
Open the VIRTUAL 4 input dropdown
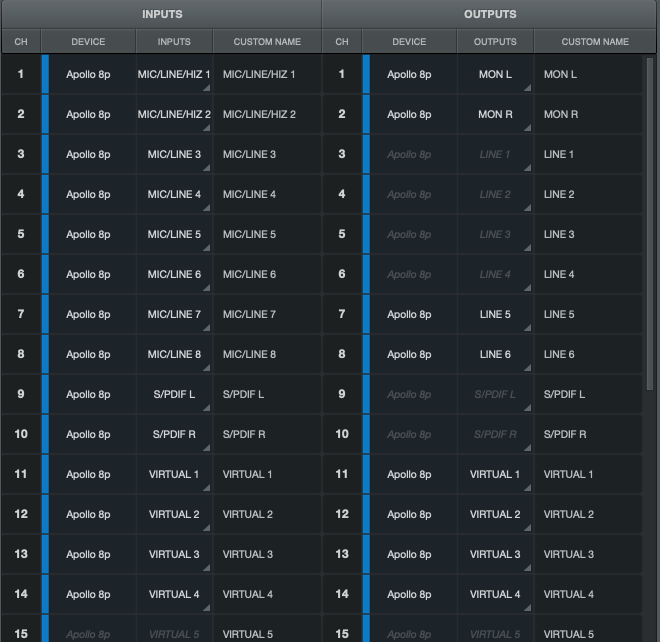click(174, 594)
